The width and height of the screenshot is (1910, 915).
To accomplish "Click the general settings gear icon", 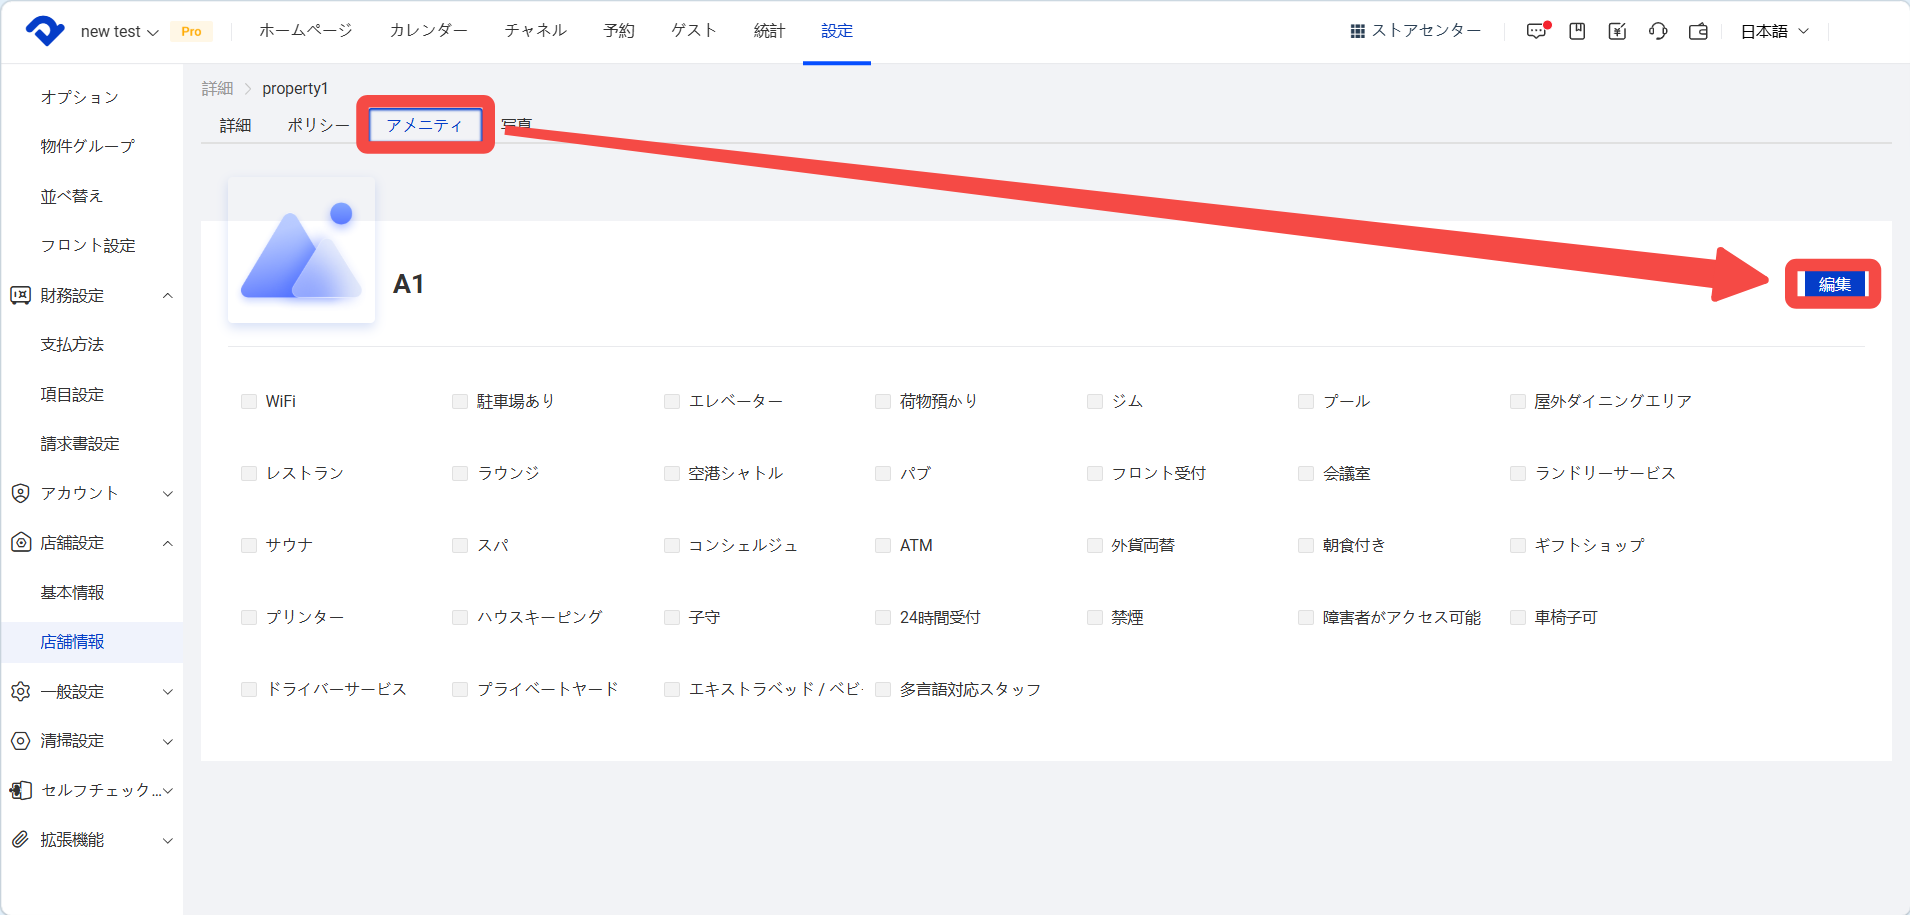I will click(20, 691).
